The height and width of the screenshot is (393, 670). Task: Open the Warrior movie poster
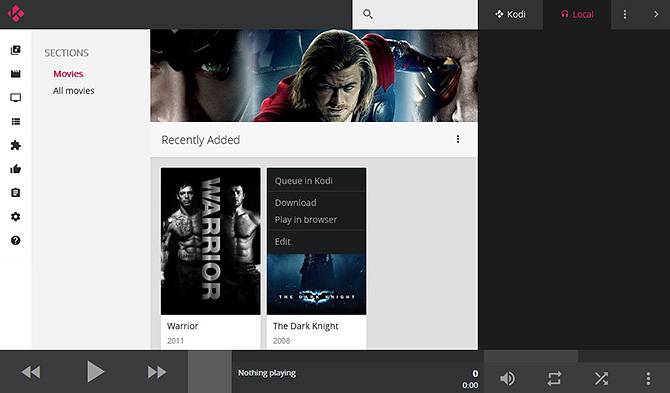pyautogui.click(x=211, y=241)
